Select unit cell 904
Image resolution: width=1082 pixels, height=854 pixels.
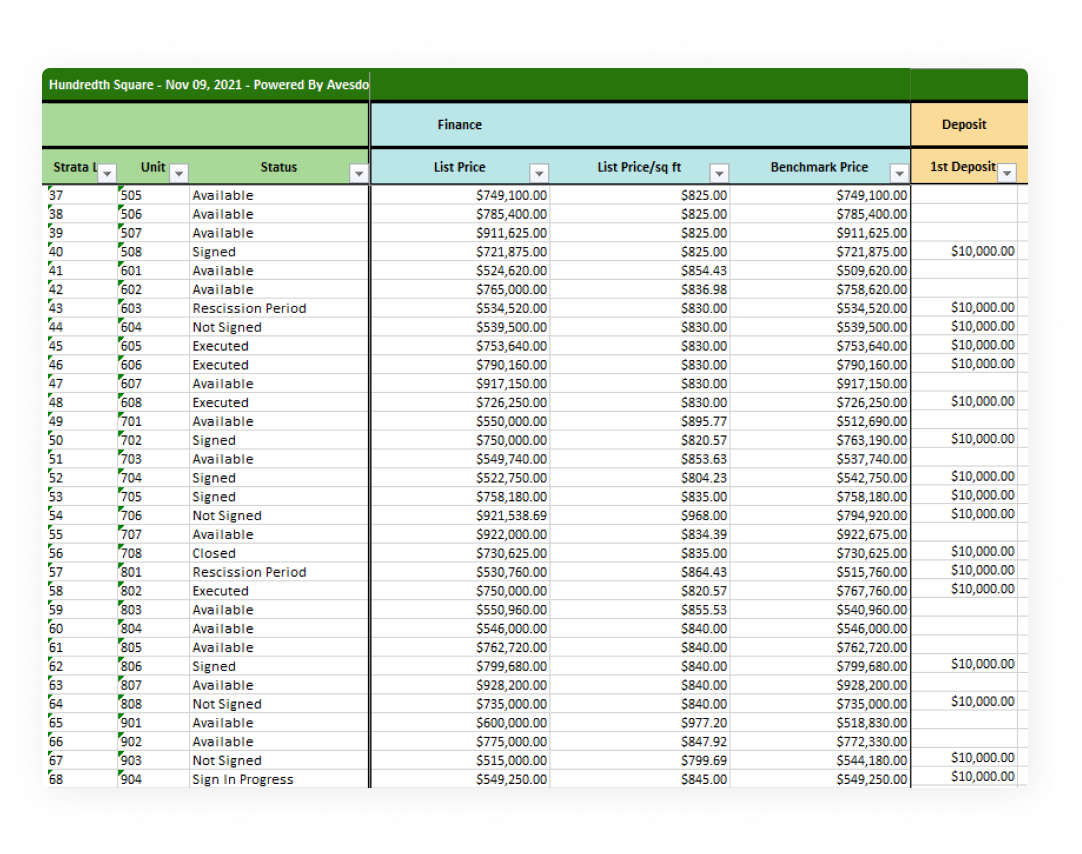(x=153, y=779)
